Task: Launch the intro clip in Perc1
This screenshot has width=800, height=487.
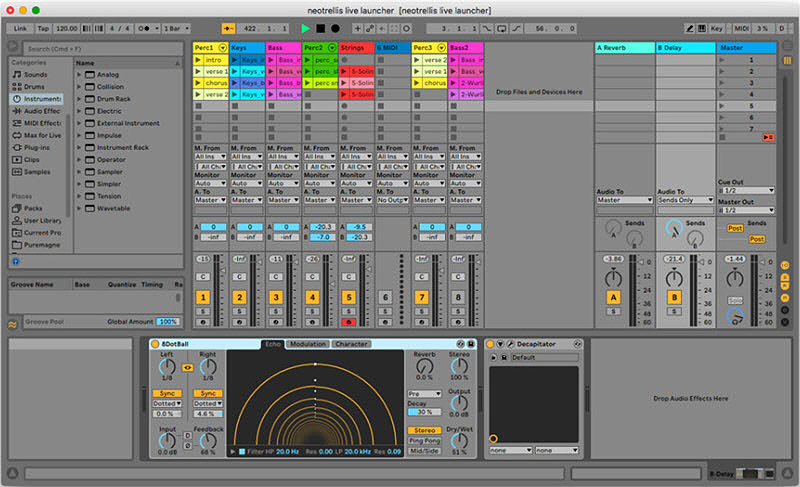Action: click(x=197, y=60)
